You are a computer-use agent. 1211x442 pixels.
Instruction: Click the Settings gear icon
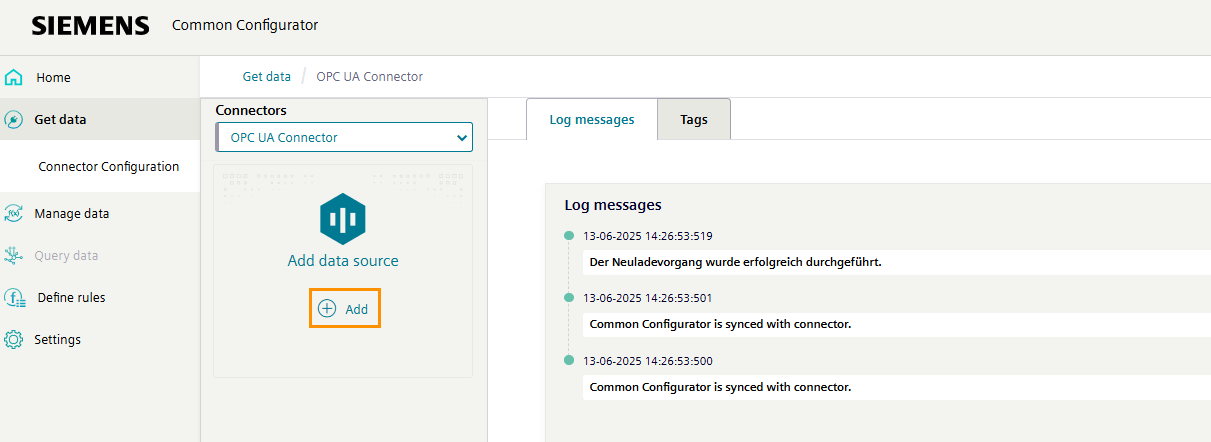[x=14, y=339]
